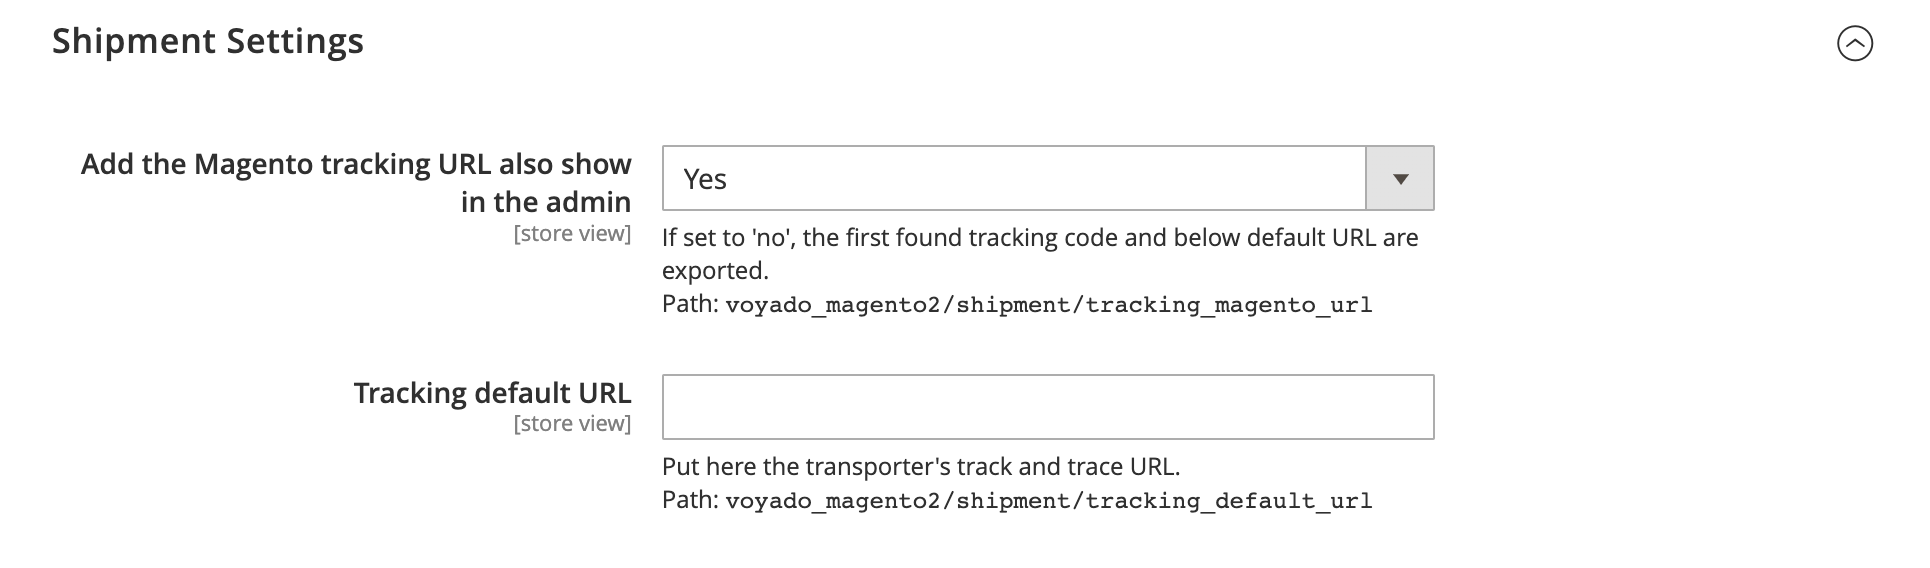Click store view scope under Tracking default URL

(x=572, y=424)
